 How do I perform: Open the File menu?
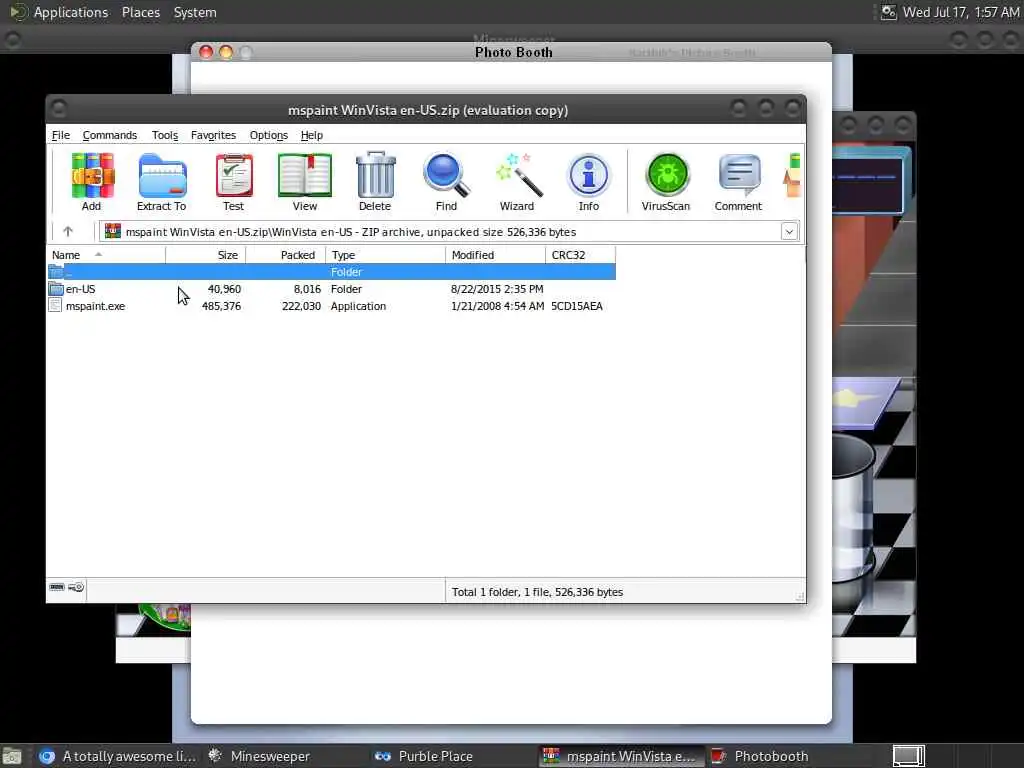click(61, 135)
